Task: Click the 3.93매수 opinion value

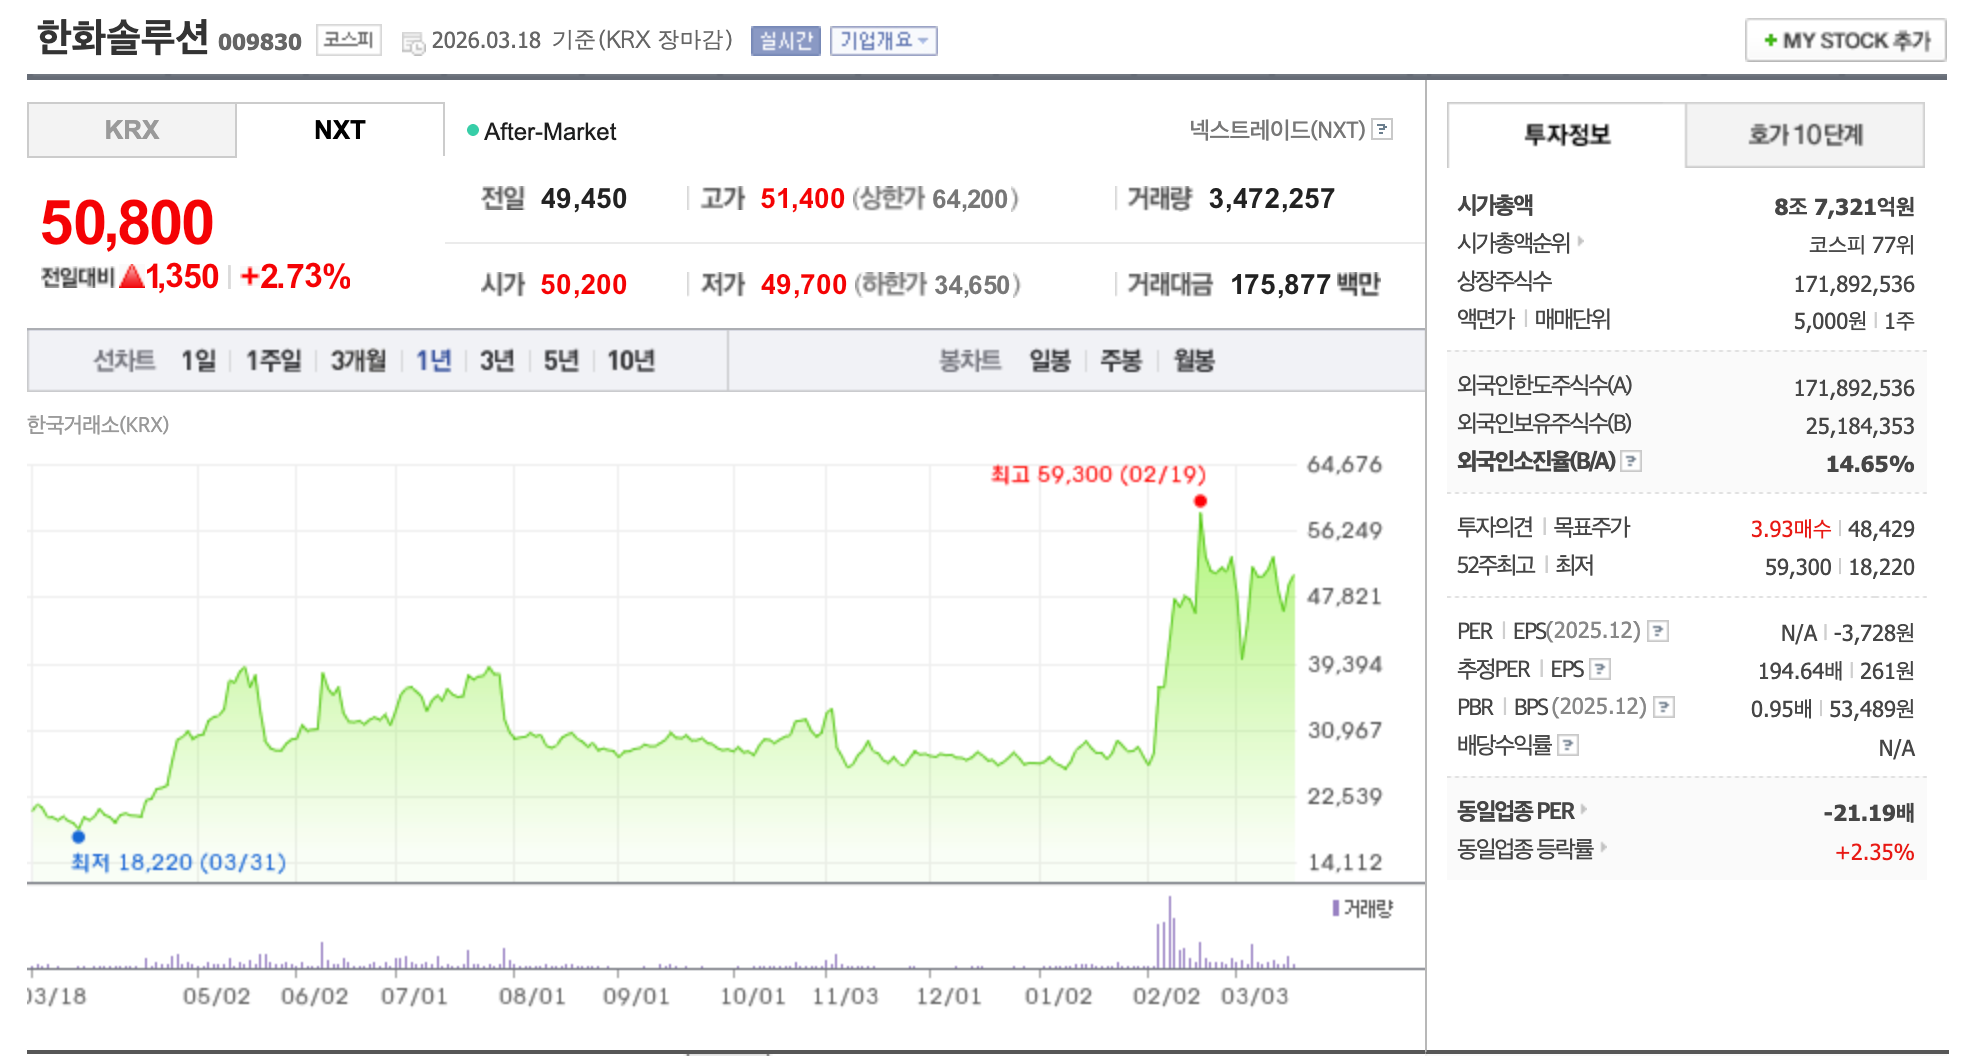Action: (x=1790, y=529)
